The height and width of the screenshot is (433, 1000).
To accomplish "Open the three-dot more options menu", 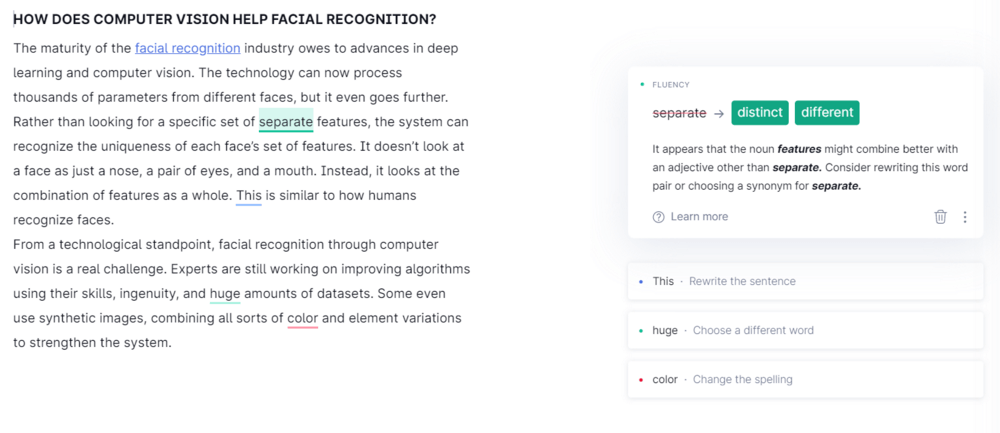I will (x=965, y=217).
